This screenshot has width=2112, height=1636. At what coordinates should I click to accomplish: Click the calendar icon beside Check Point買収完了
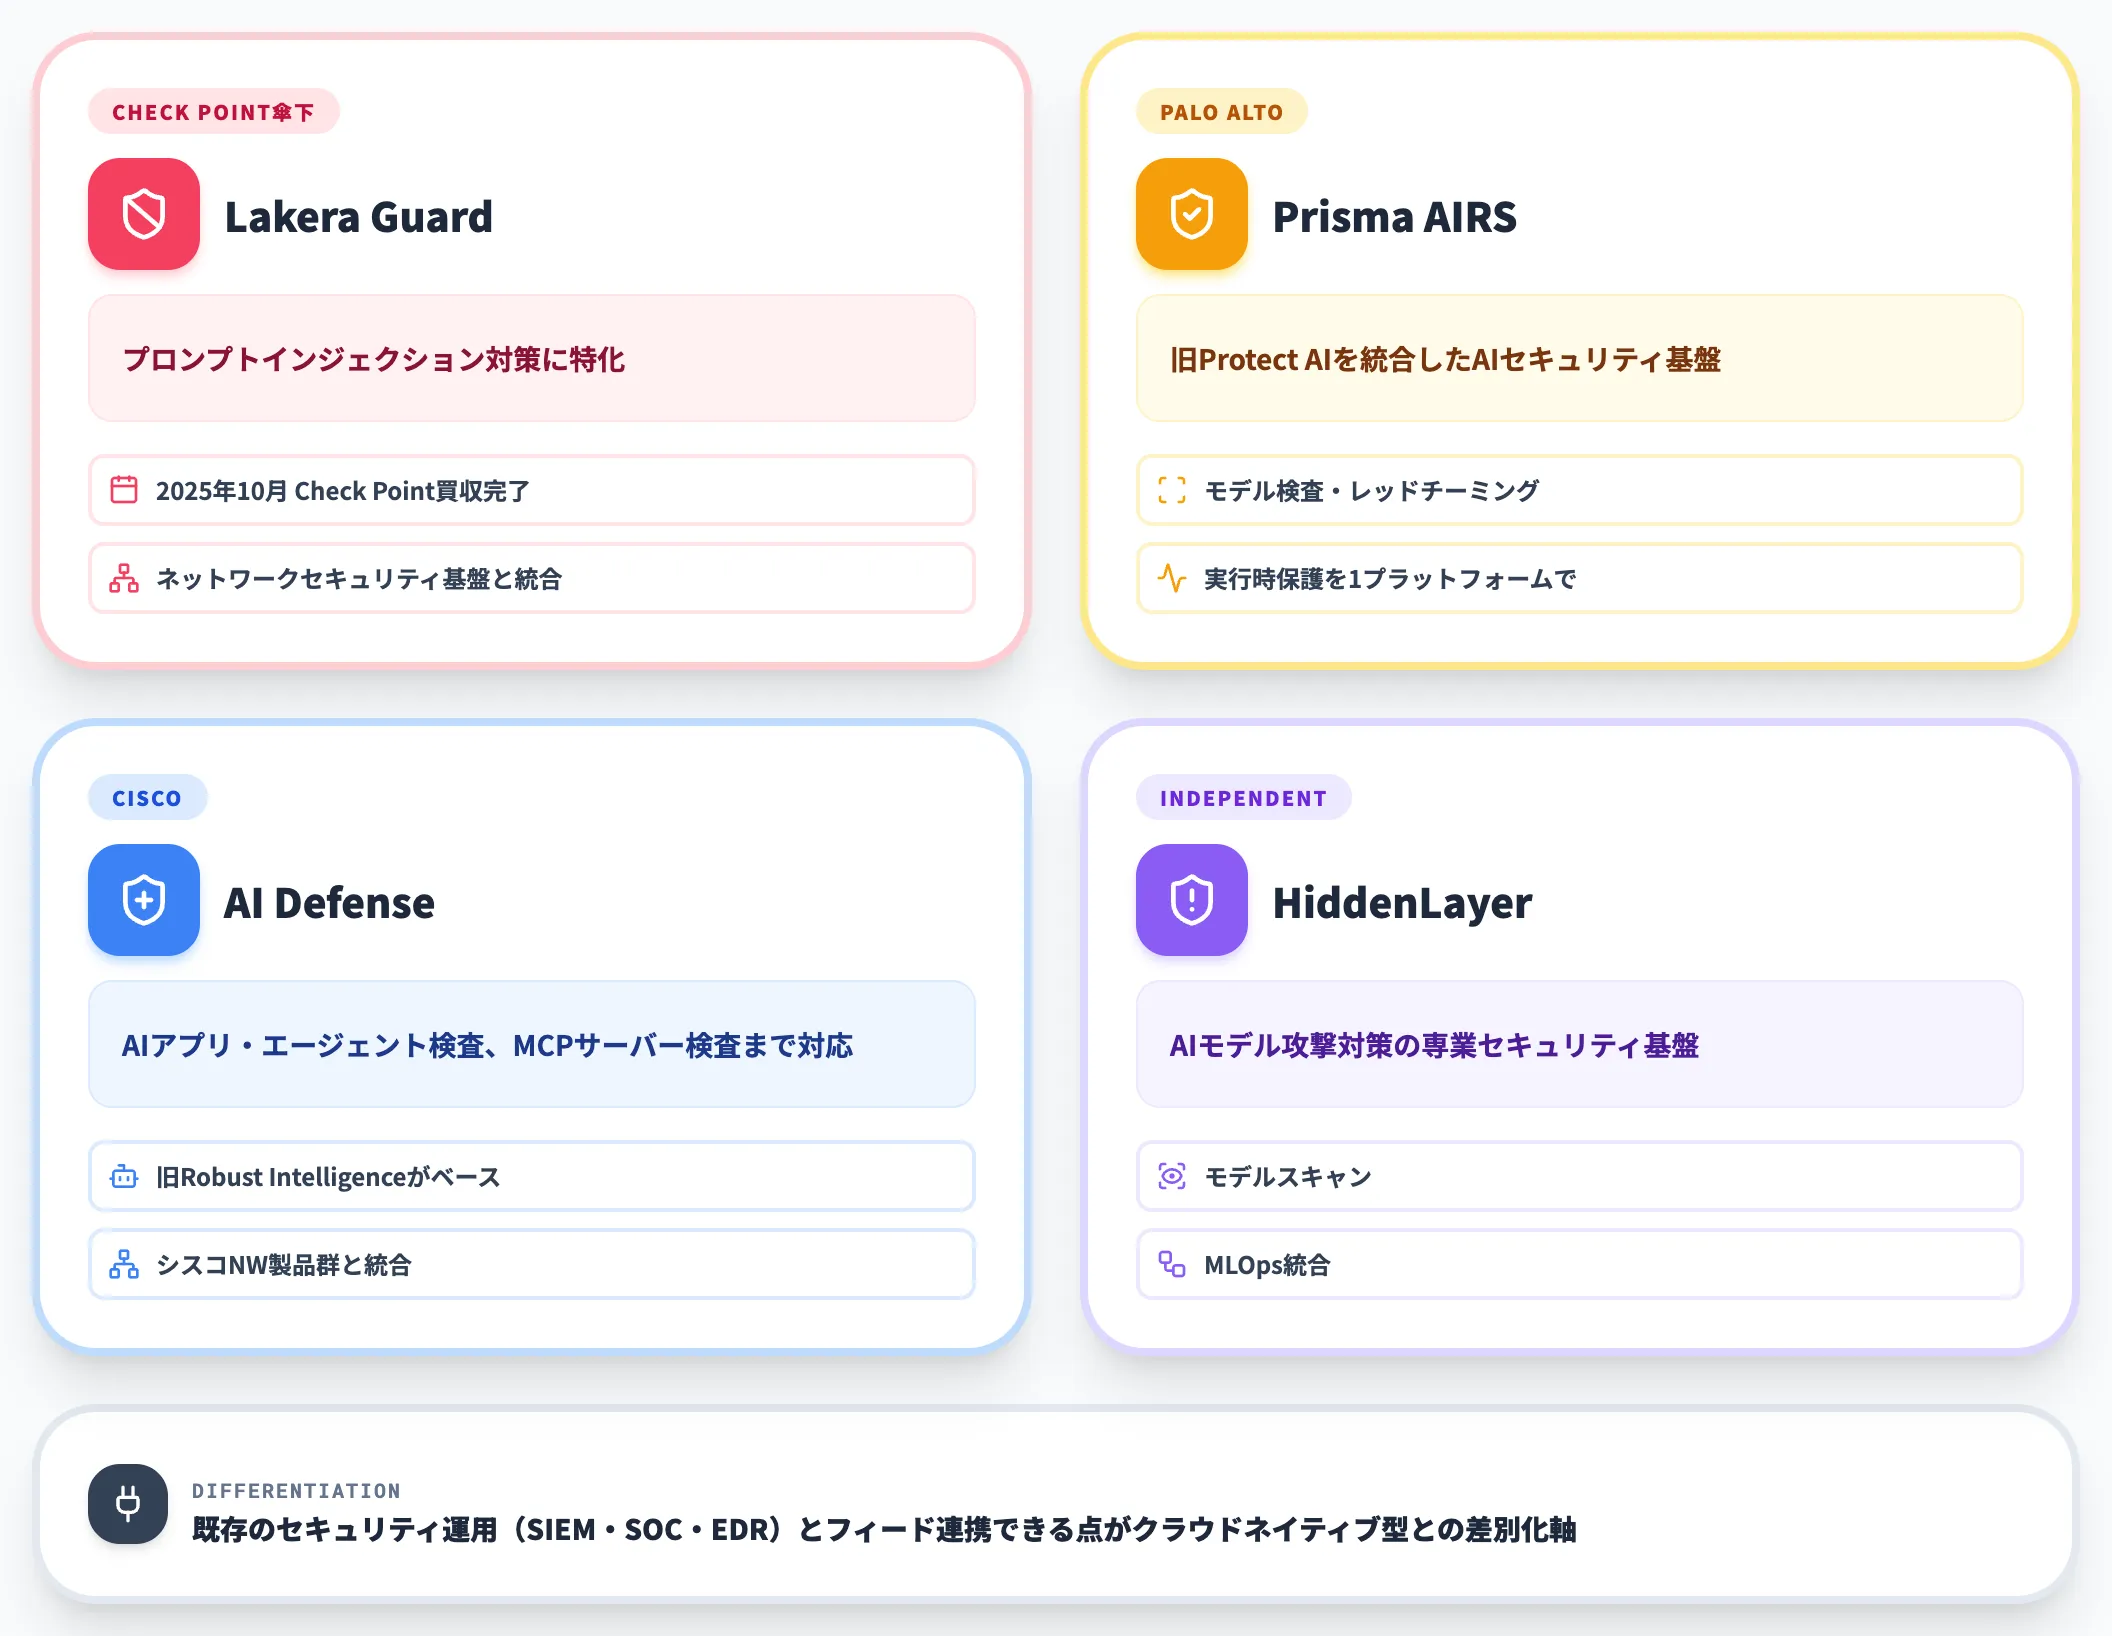(x=124, y=490)
